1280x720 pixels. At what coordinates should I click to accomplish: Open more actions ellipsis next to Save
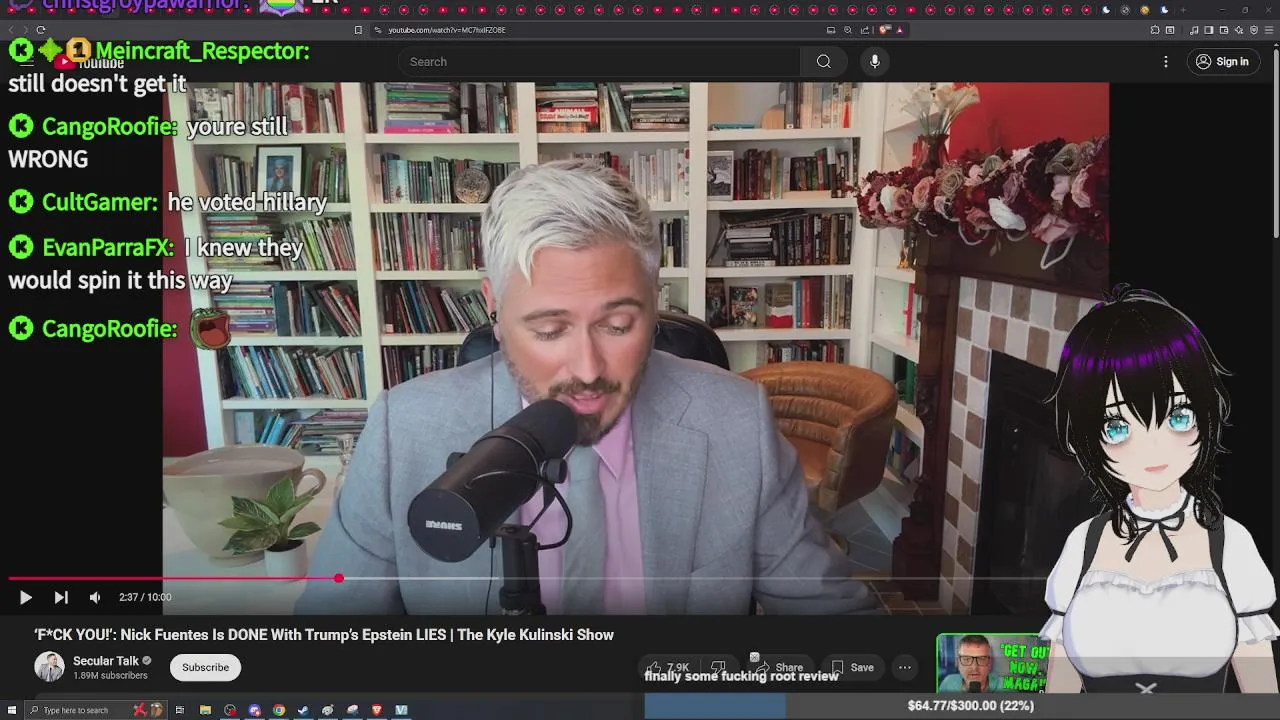coord(905,667)
